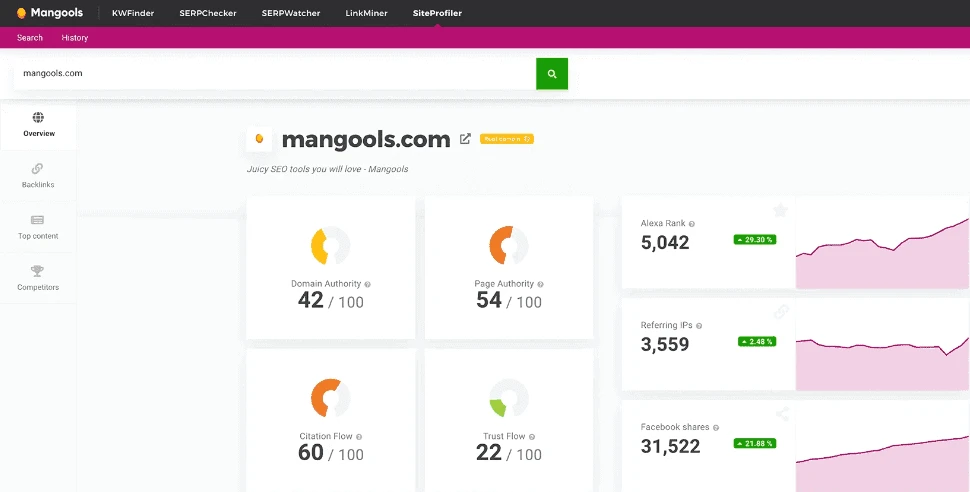970x492 pixels.
Task: Click help icon next to Domain Authority
Action: point(367,284)
